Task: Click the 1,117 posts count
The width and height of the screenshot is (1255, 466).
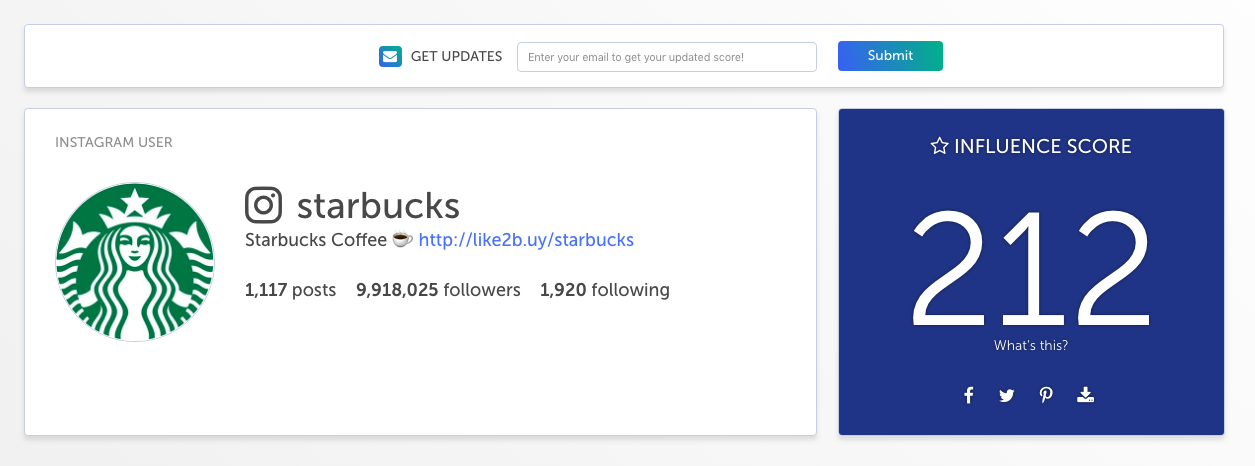Action: coord(290,290)
